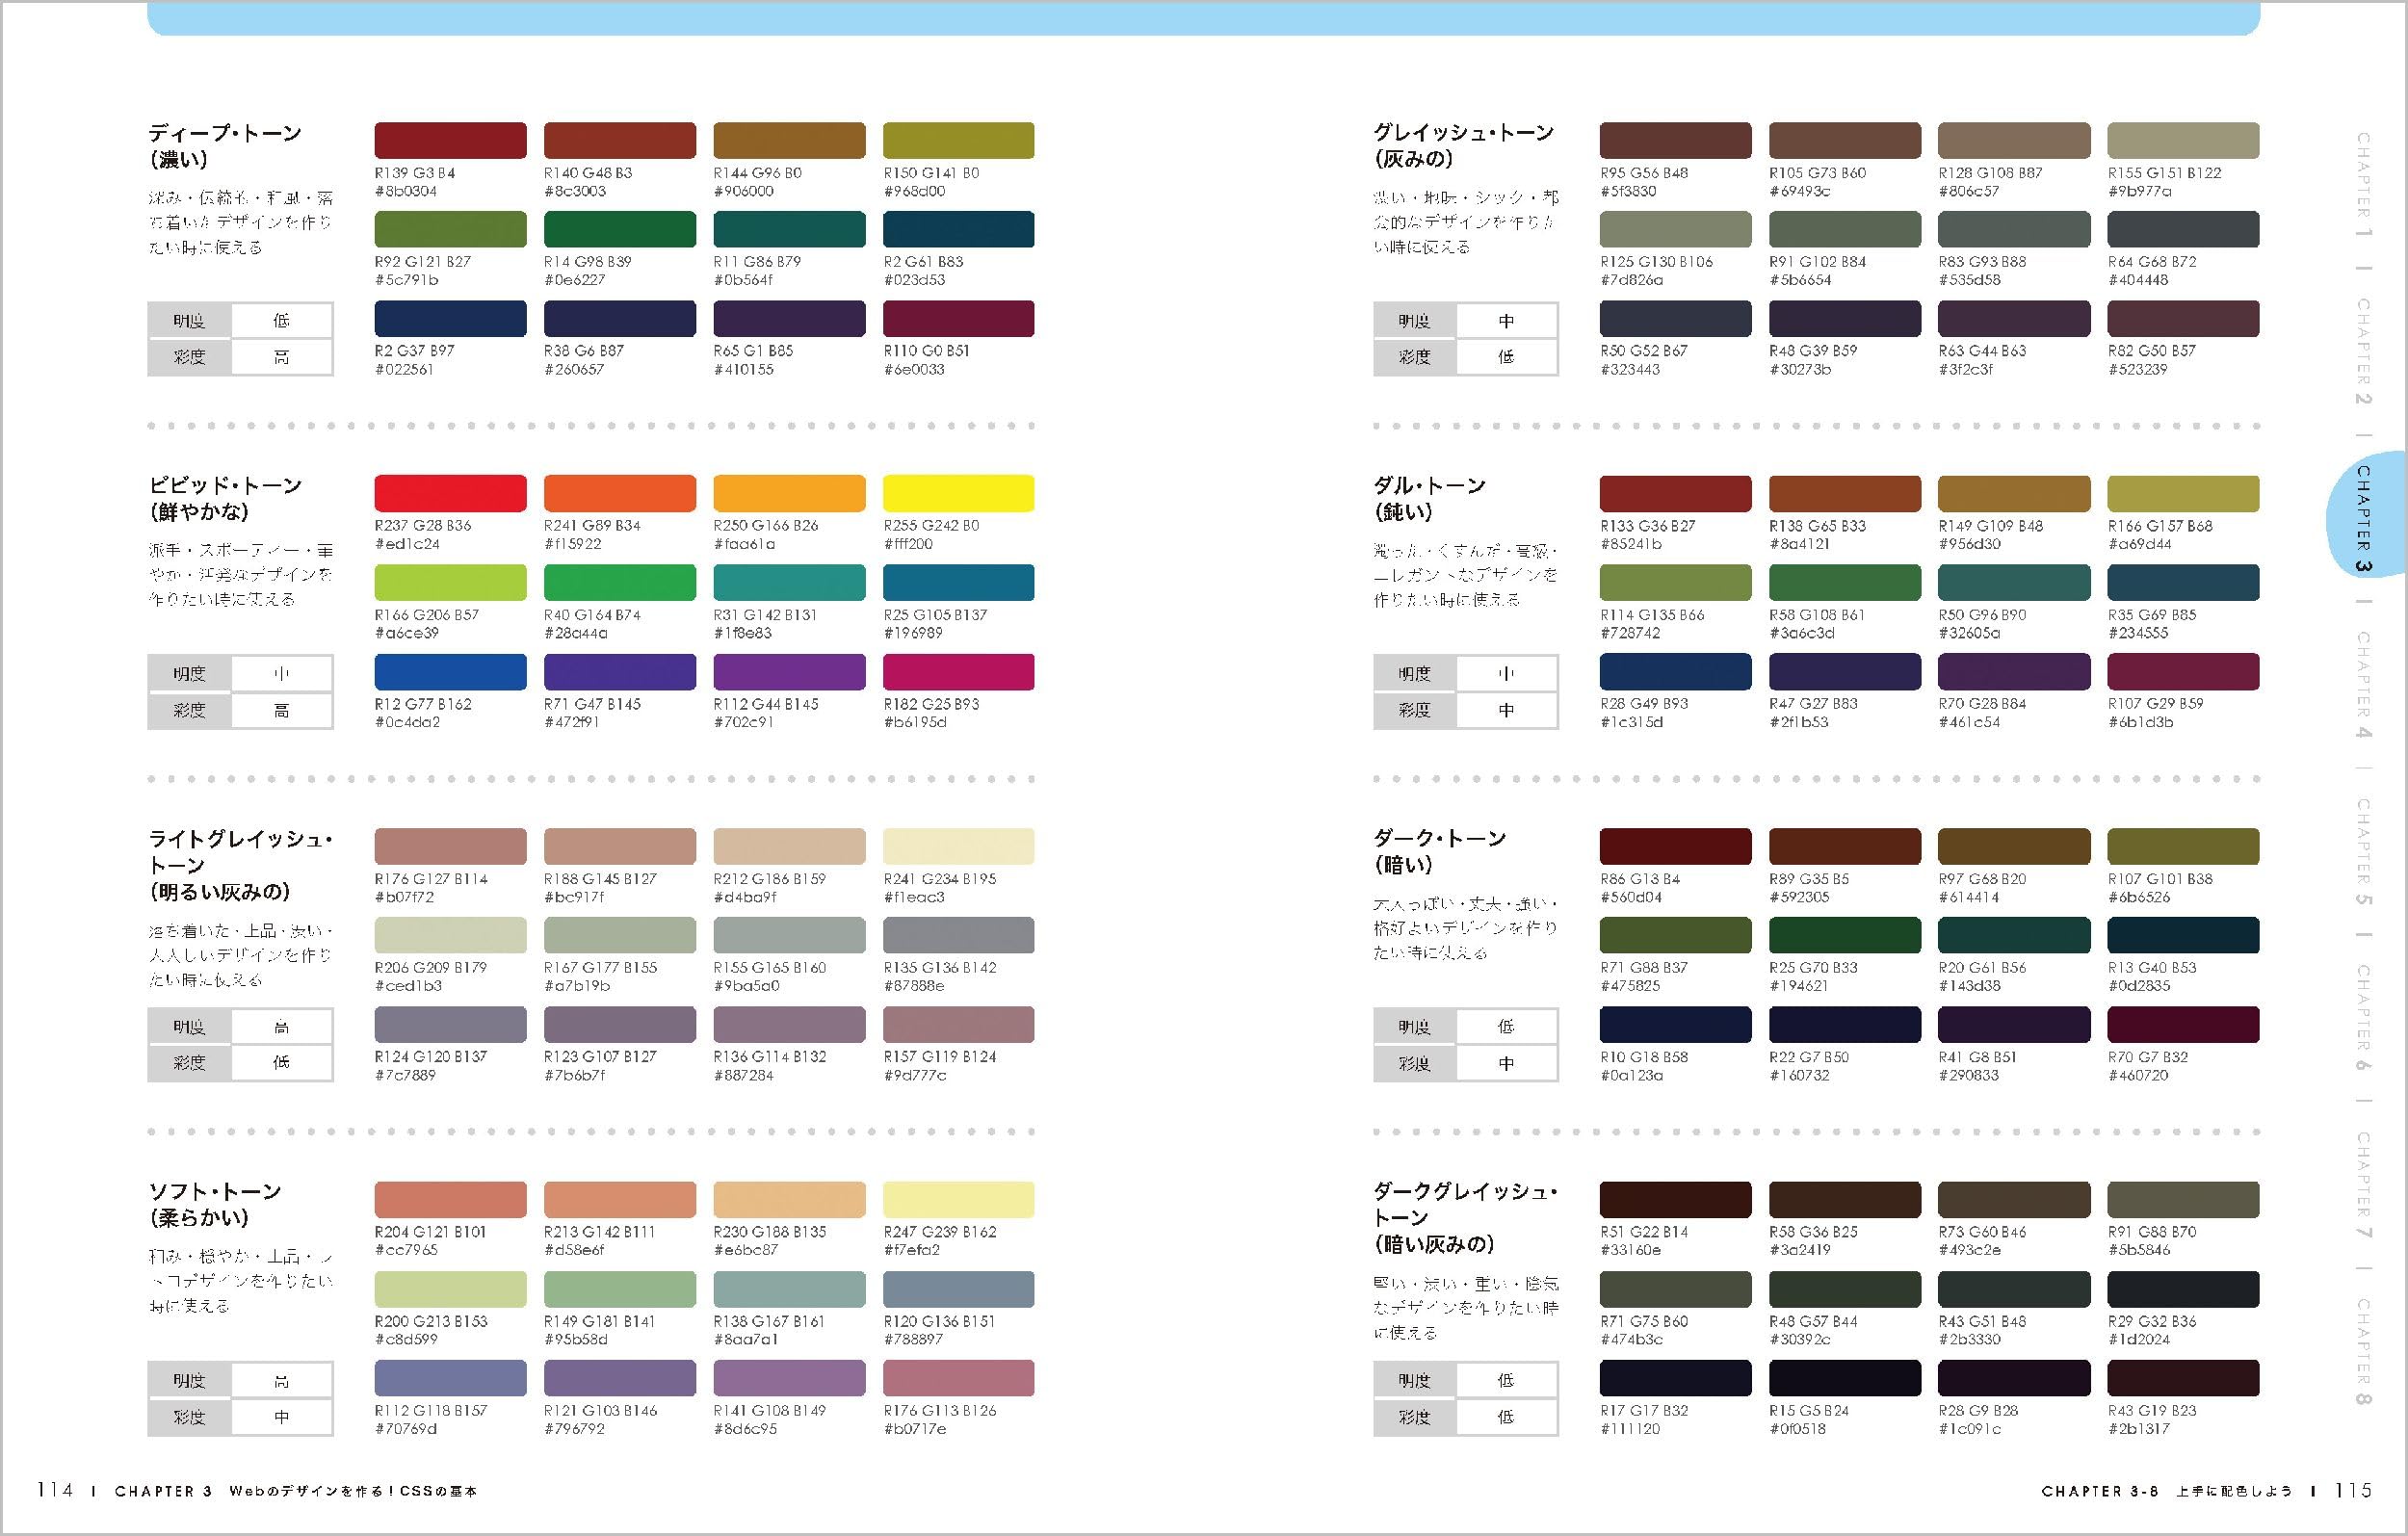This screenshot has height=1536, width=2408.
Task: Click the vivid blue swatch #0c4da2
Action: click(x=450, y=671)
